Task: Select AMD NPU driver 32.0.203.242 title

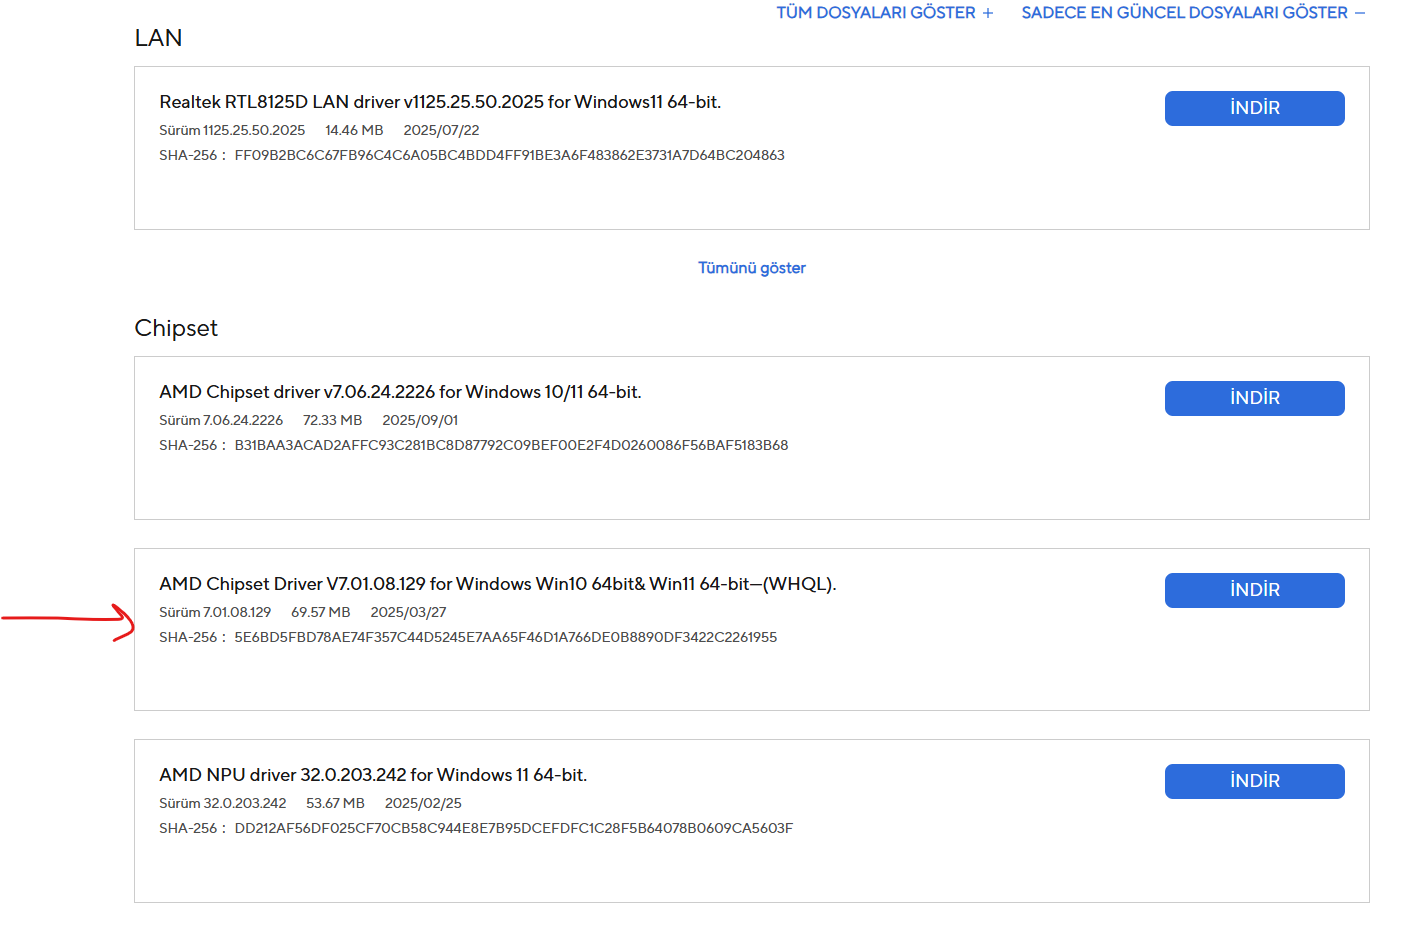Action: tap(373, 775)
